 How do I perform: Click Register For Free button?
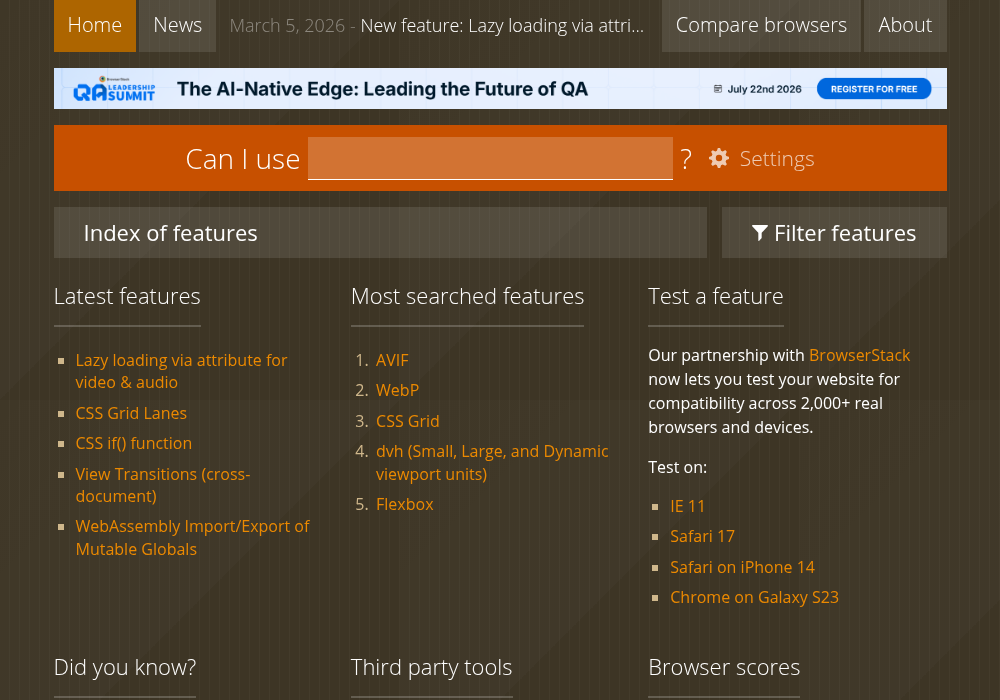(x=874, y=89)
